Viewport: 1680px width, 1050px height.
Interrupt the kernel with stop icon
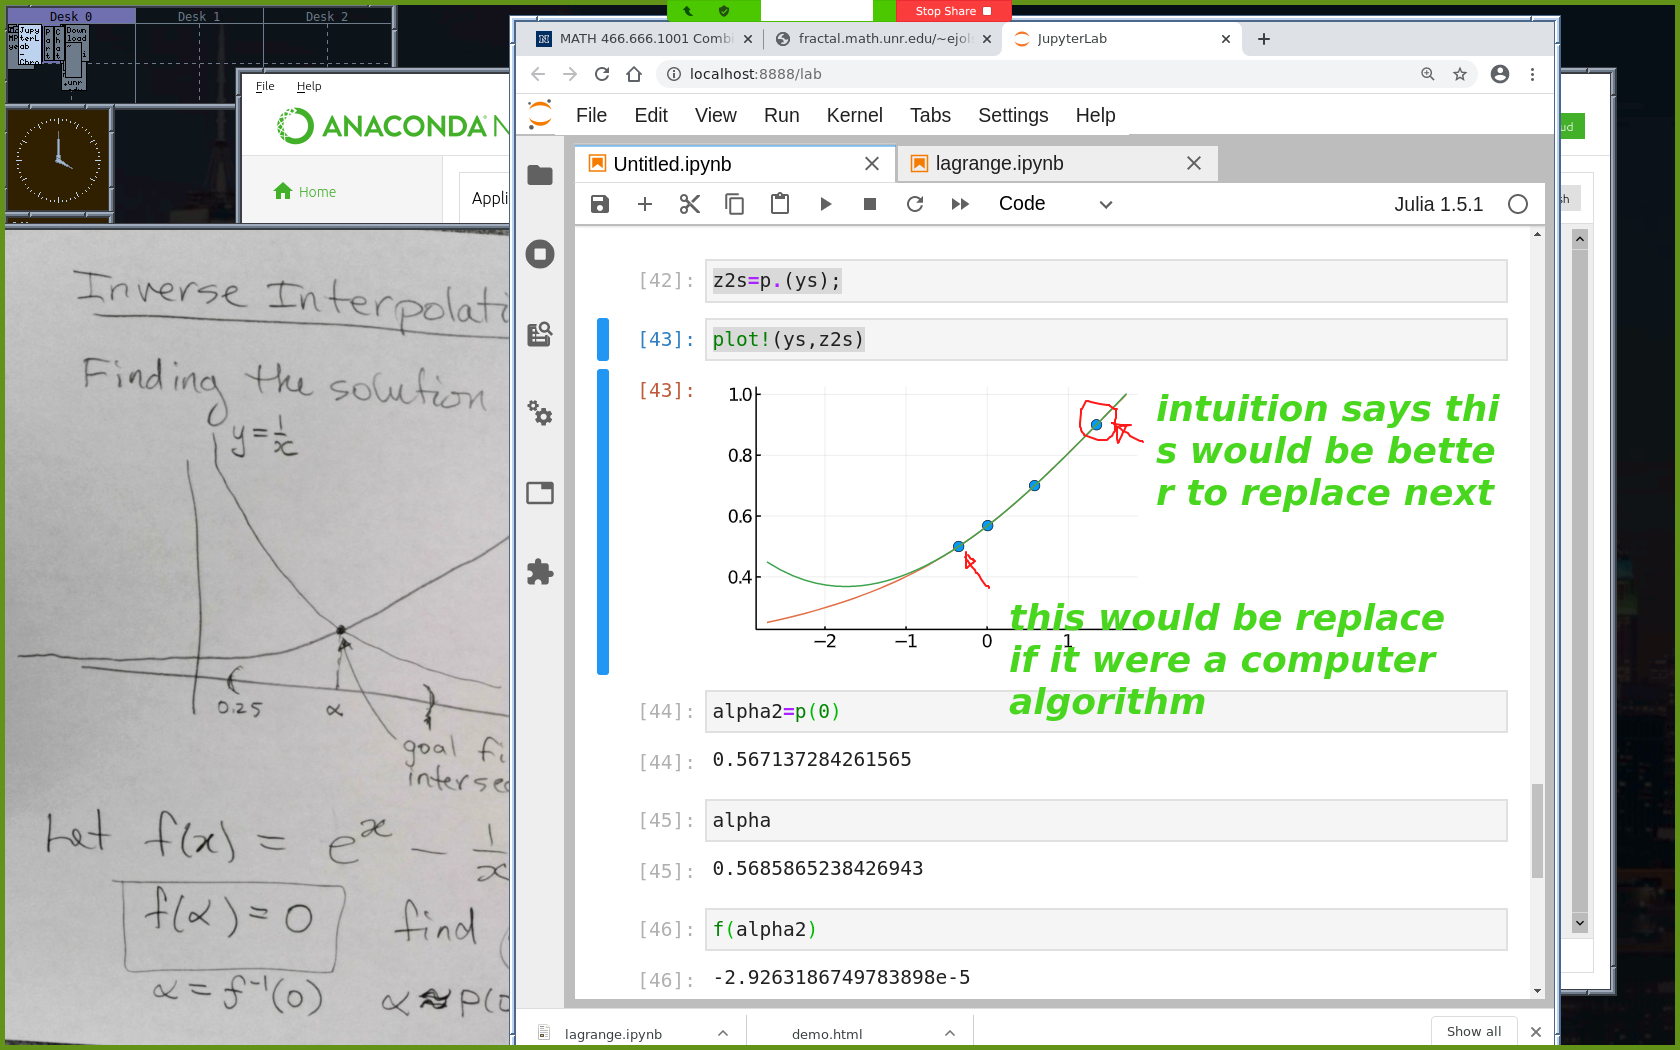click(870, 204)
